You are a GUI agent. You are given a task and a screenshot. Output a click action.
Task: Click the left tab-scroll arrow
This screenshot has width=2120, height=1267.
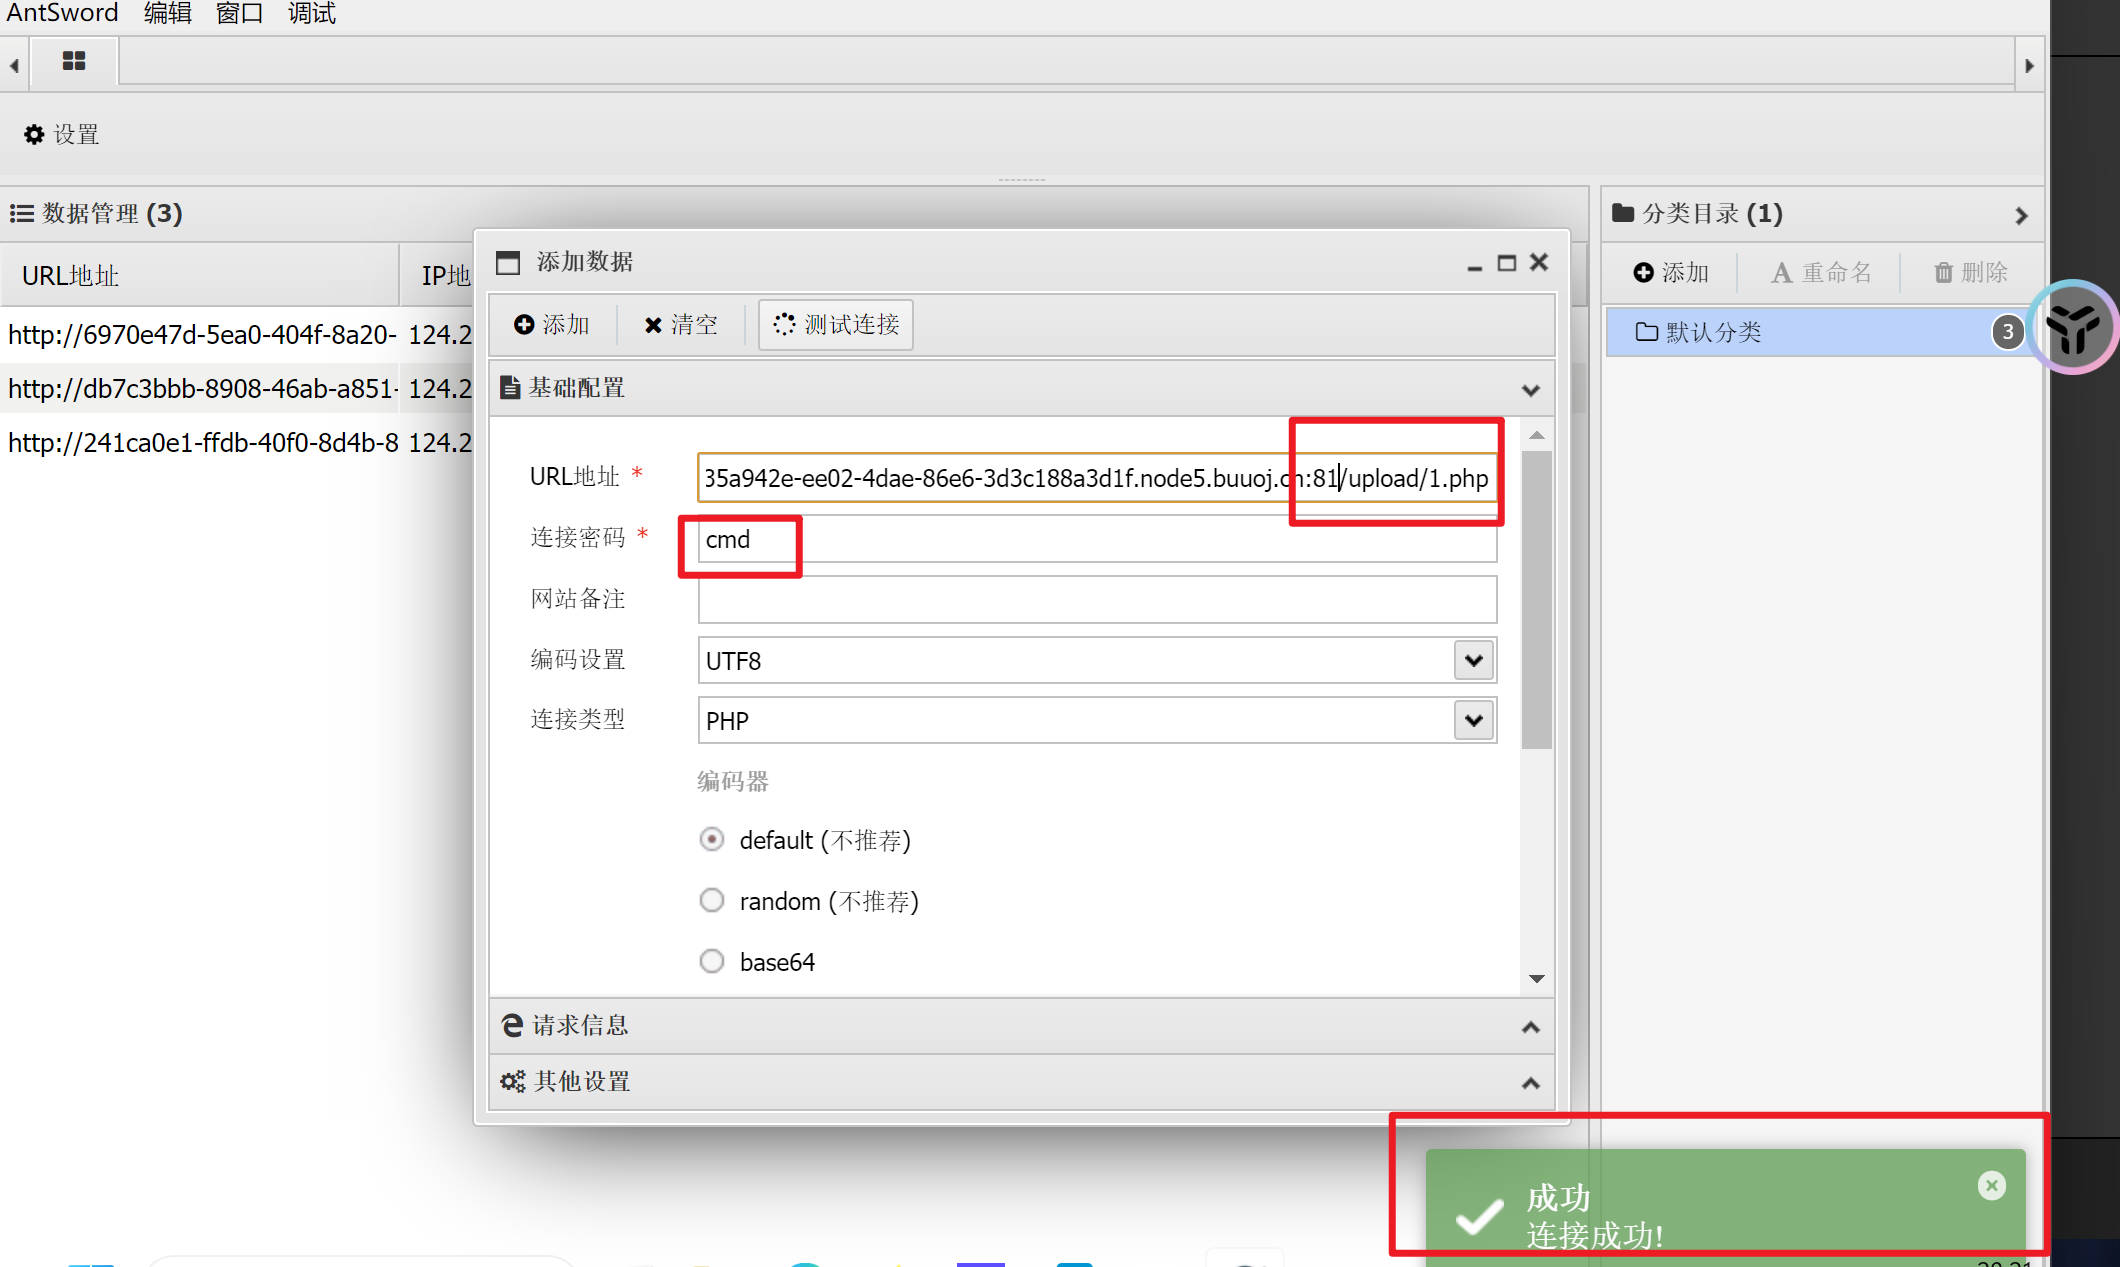point(14,66)
